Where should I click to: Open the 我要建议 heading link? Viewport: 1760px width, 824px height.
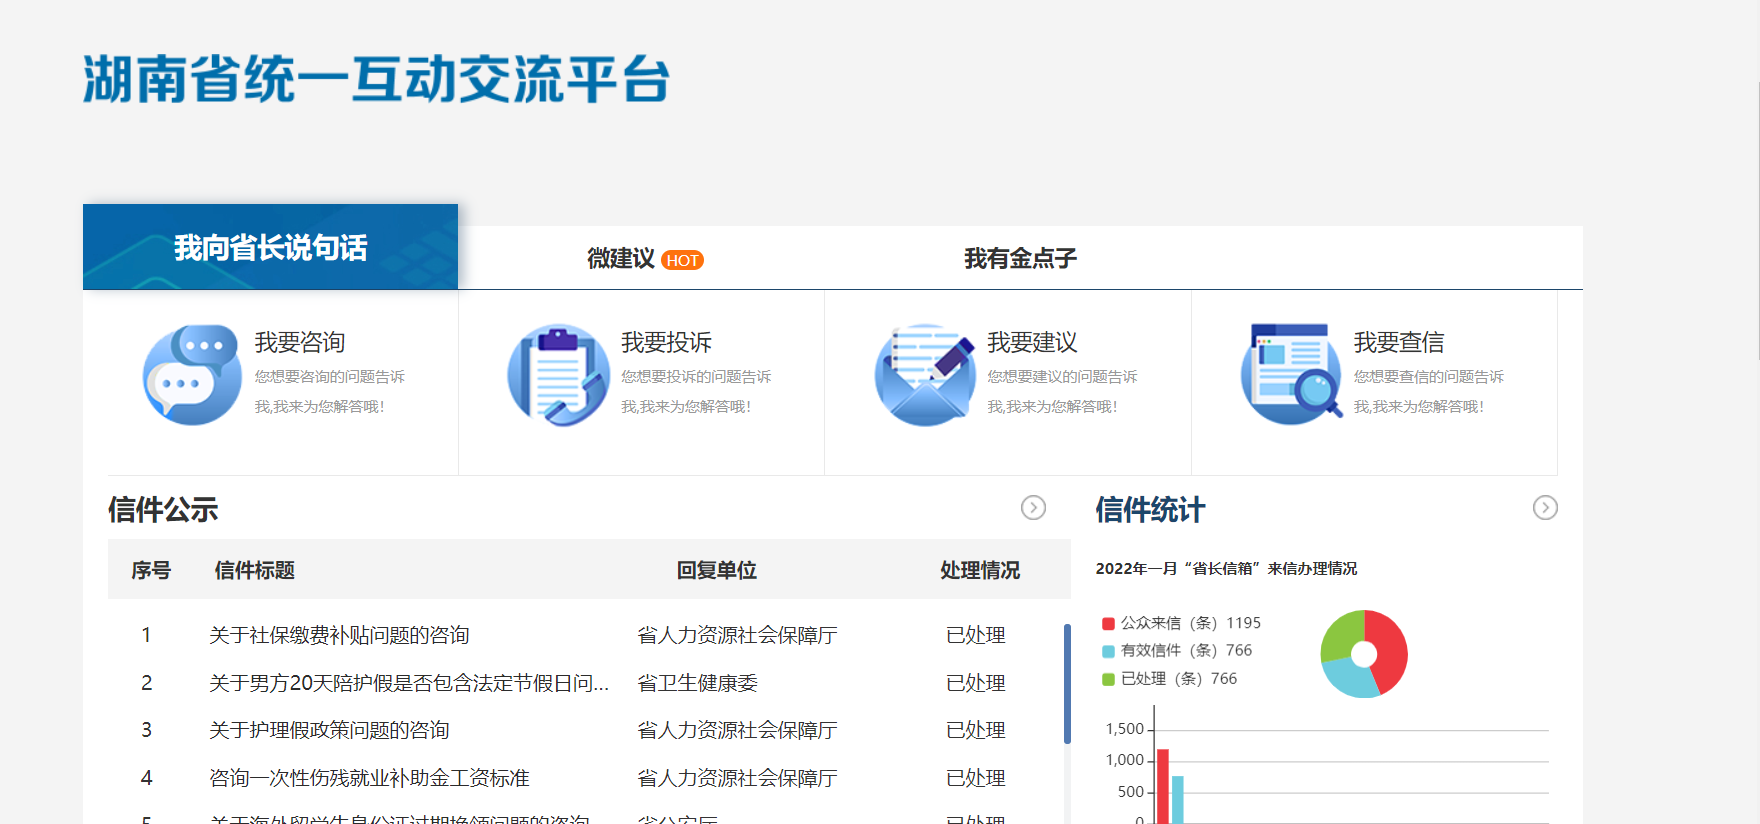[1032, 342]
